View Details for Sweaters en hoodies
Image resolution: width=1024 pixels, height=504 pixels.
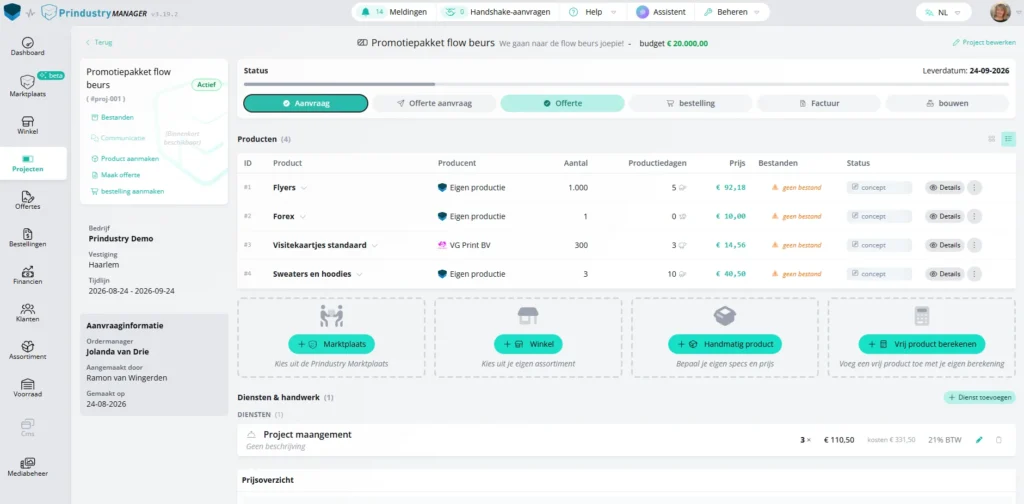point(944,274)
